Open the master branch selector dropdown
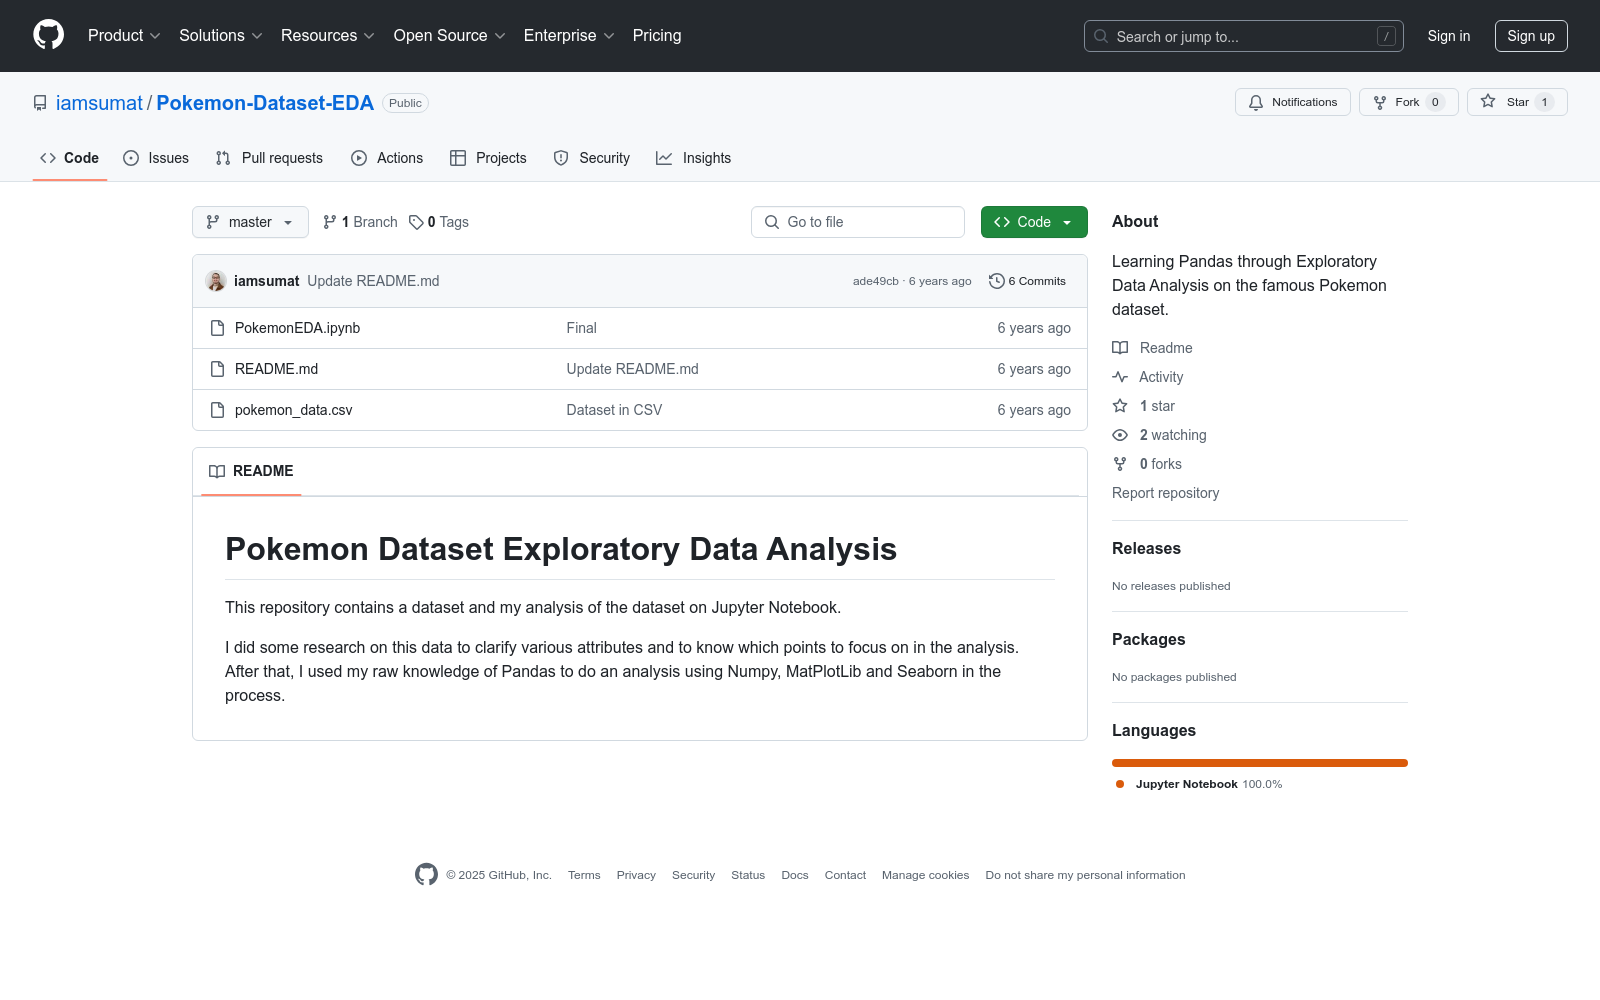1600x1000 pixels. coord(250,222)
